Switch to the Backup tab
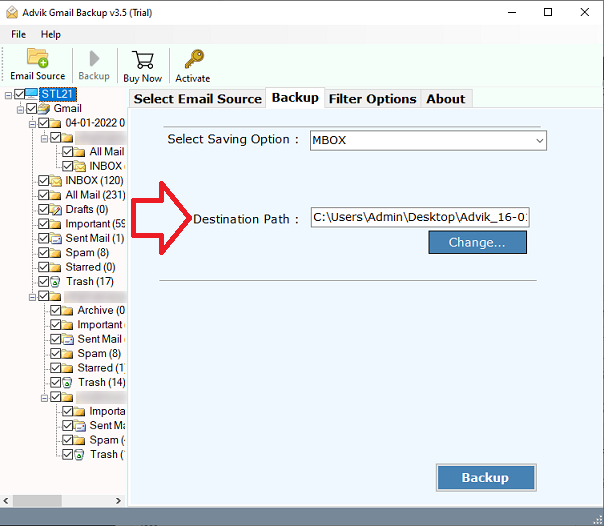This screenshot has width=604, height=526. [x=295, y=98]
